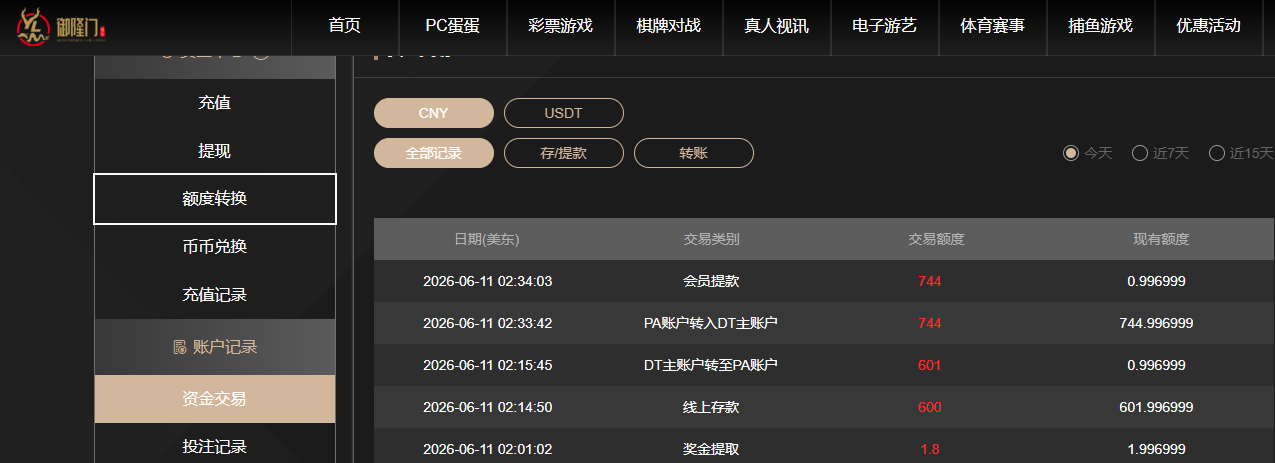Open the 体育赛事 menu item
Screen dimensions: 1275x463
coord(993,26)
